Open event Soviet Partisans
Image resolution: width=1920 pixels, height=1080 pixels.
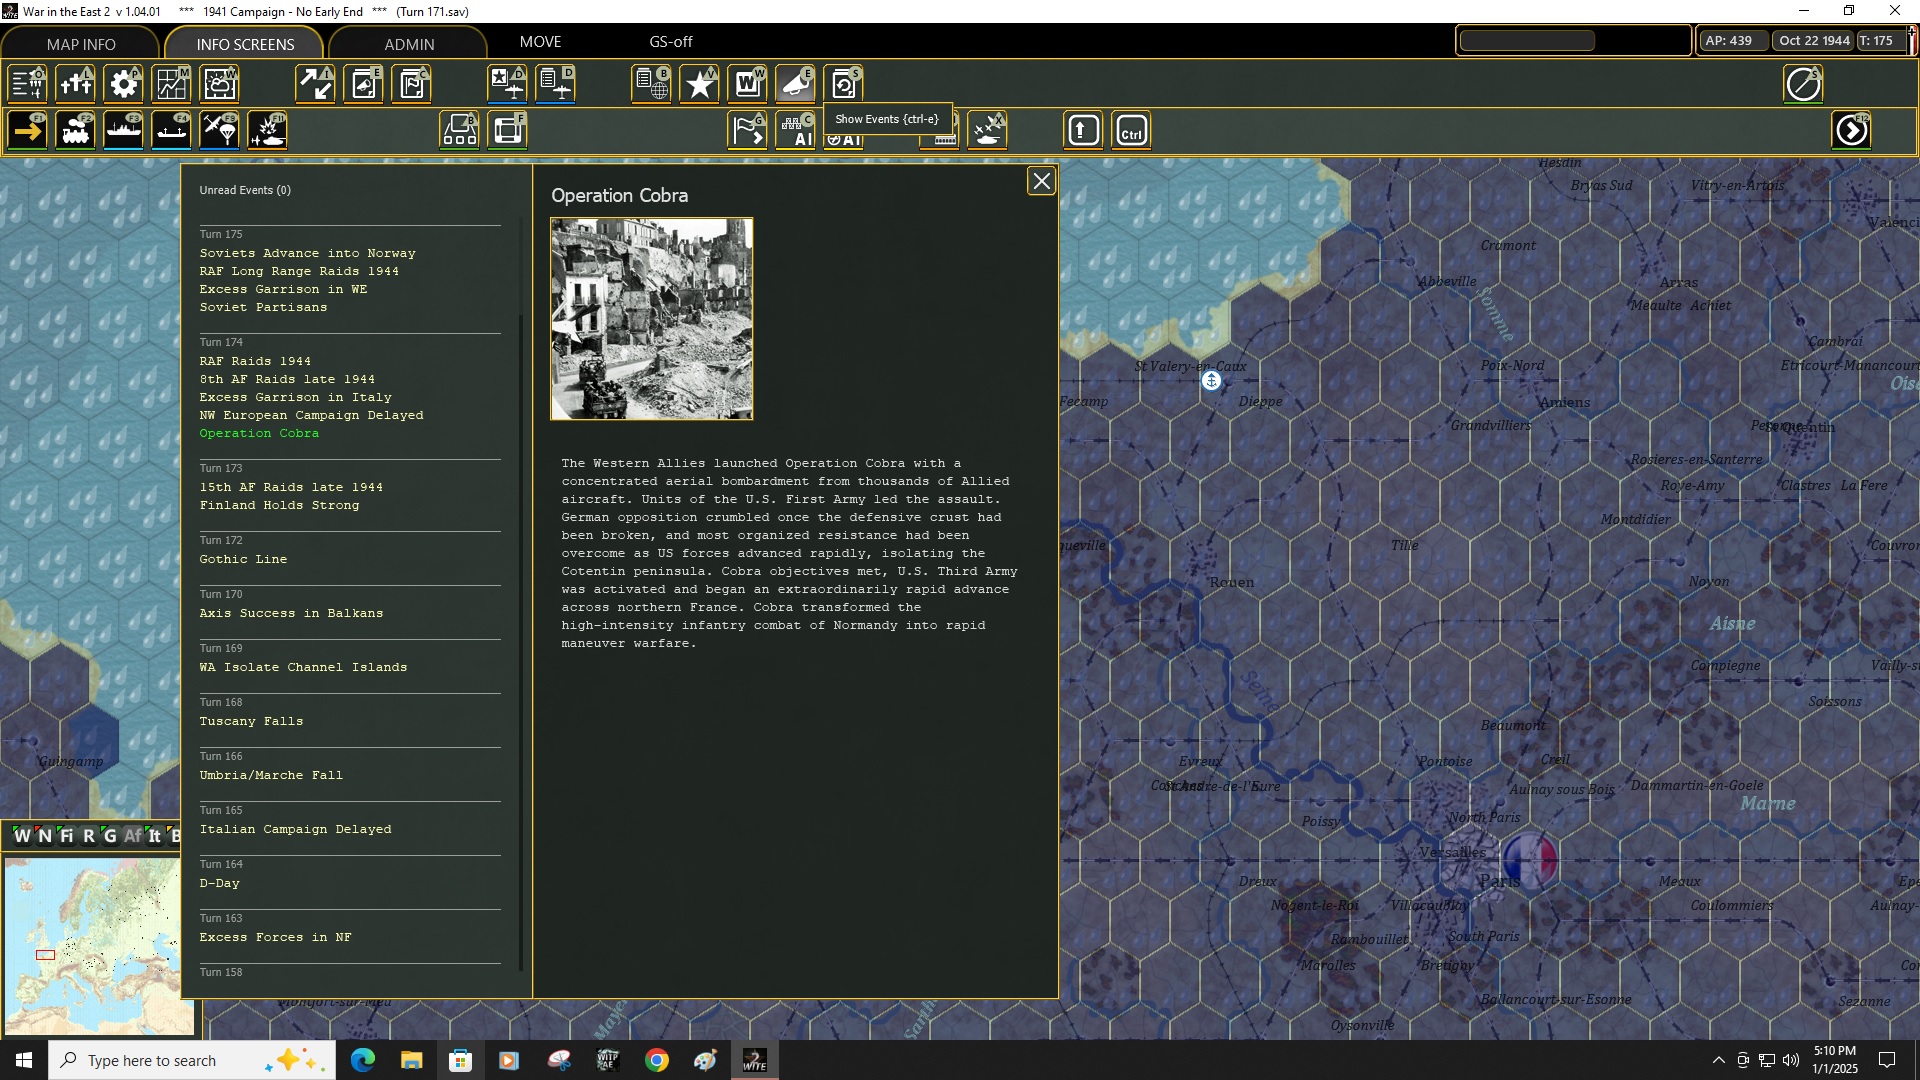point(263,307)
